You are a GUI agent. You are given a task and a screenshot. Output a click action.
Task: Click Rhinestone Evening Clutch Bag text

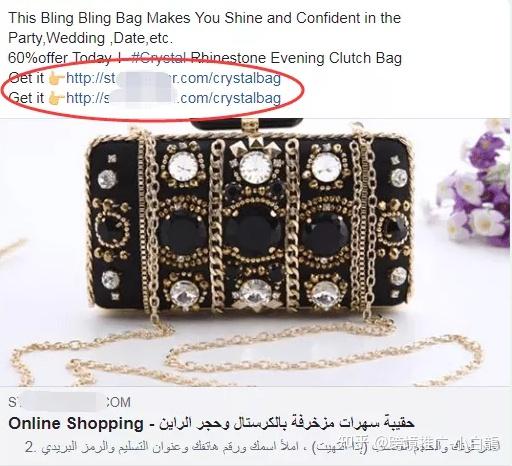tap(296, 58)
